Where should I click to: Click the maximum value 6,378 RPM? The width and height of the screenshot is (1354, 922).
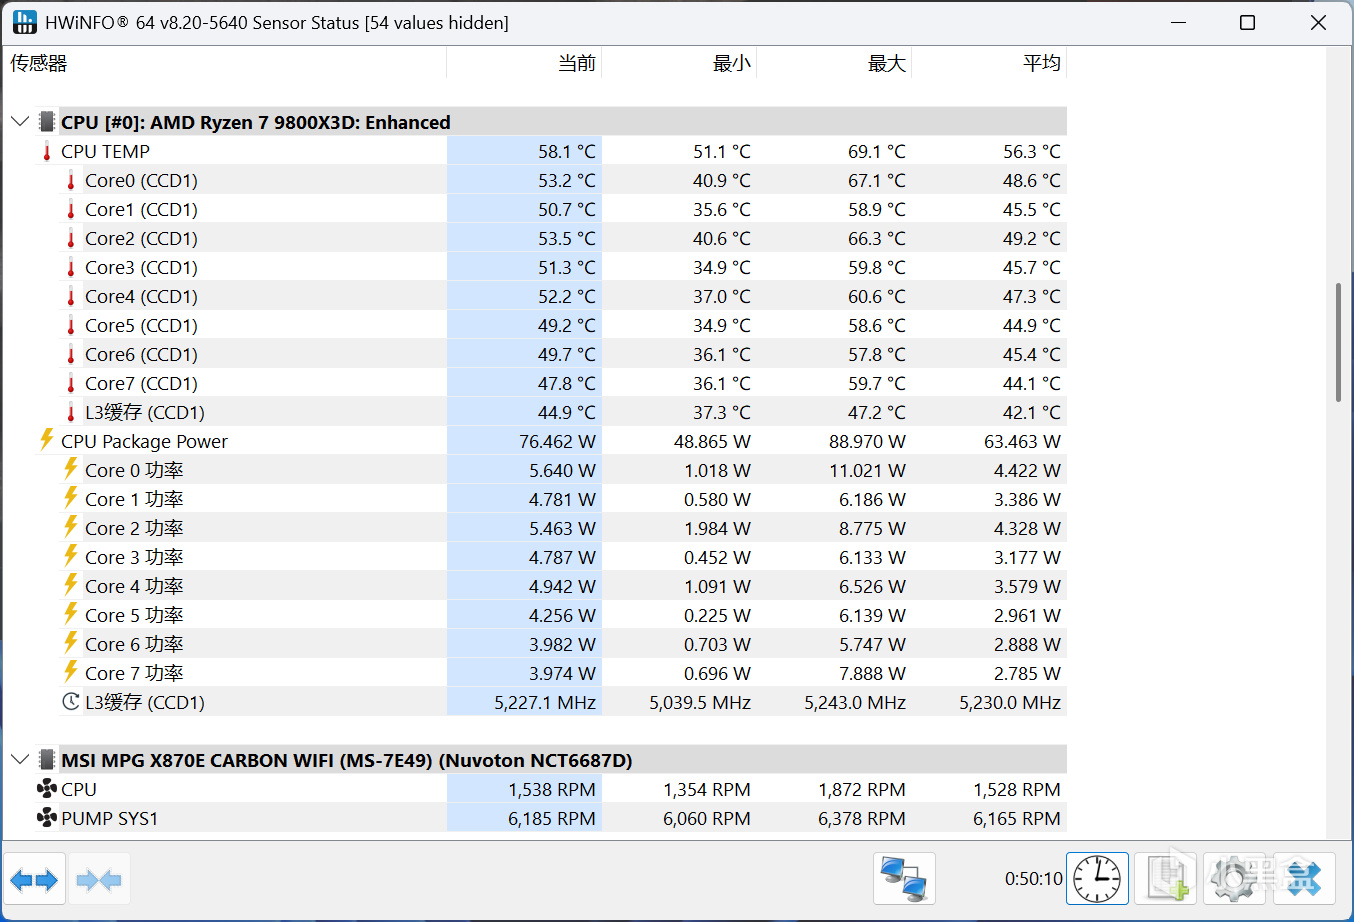coord(862,819)
